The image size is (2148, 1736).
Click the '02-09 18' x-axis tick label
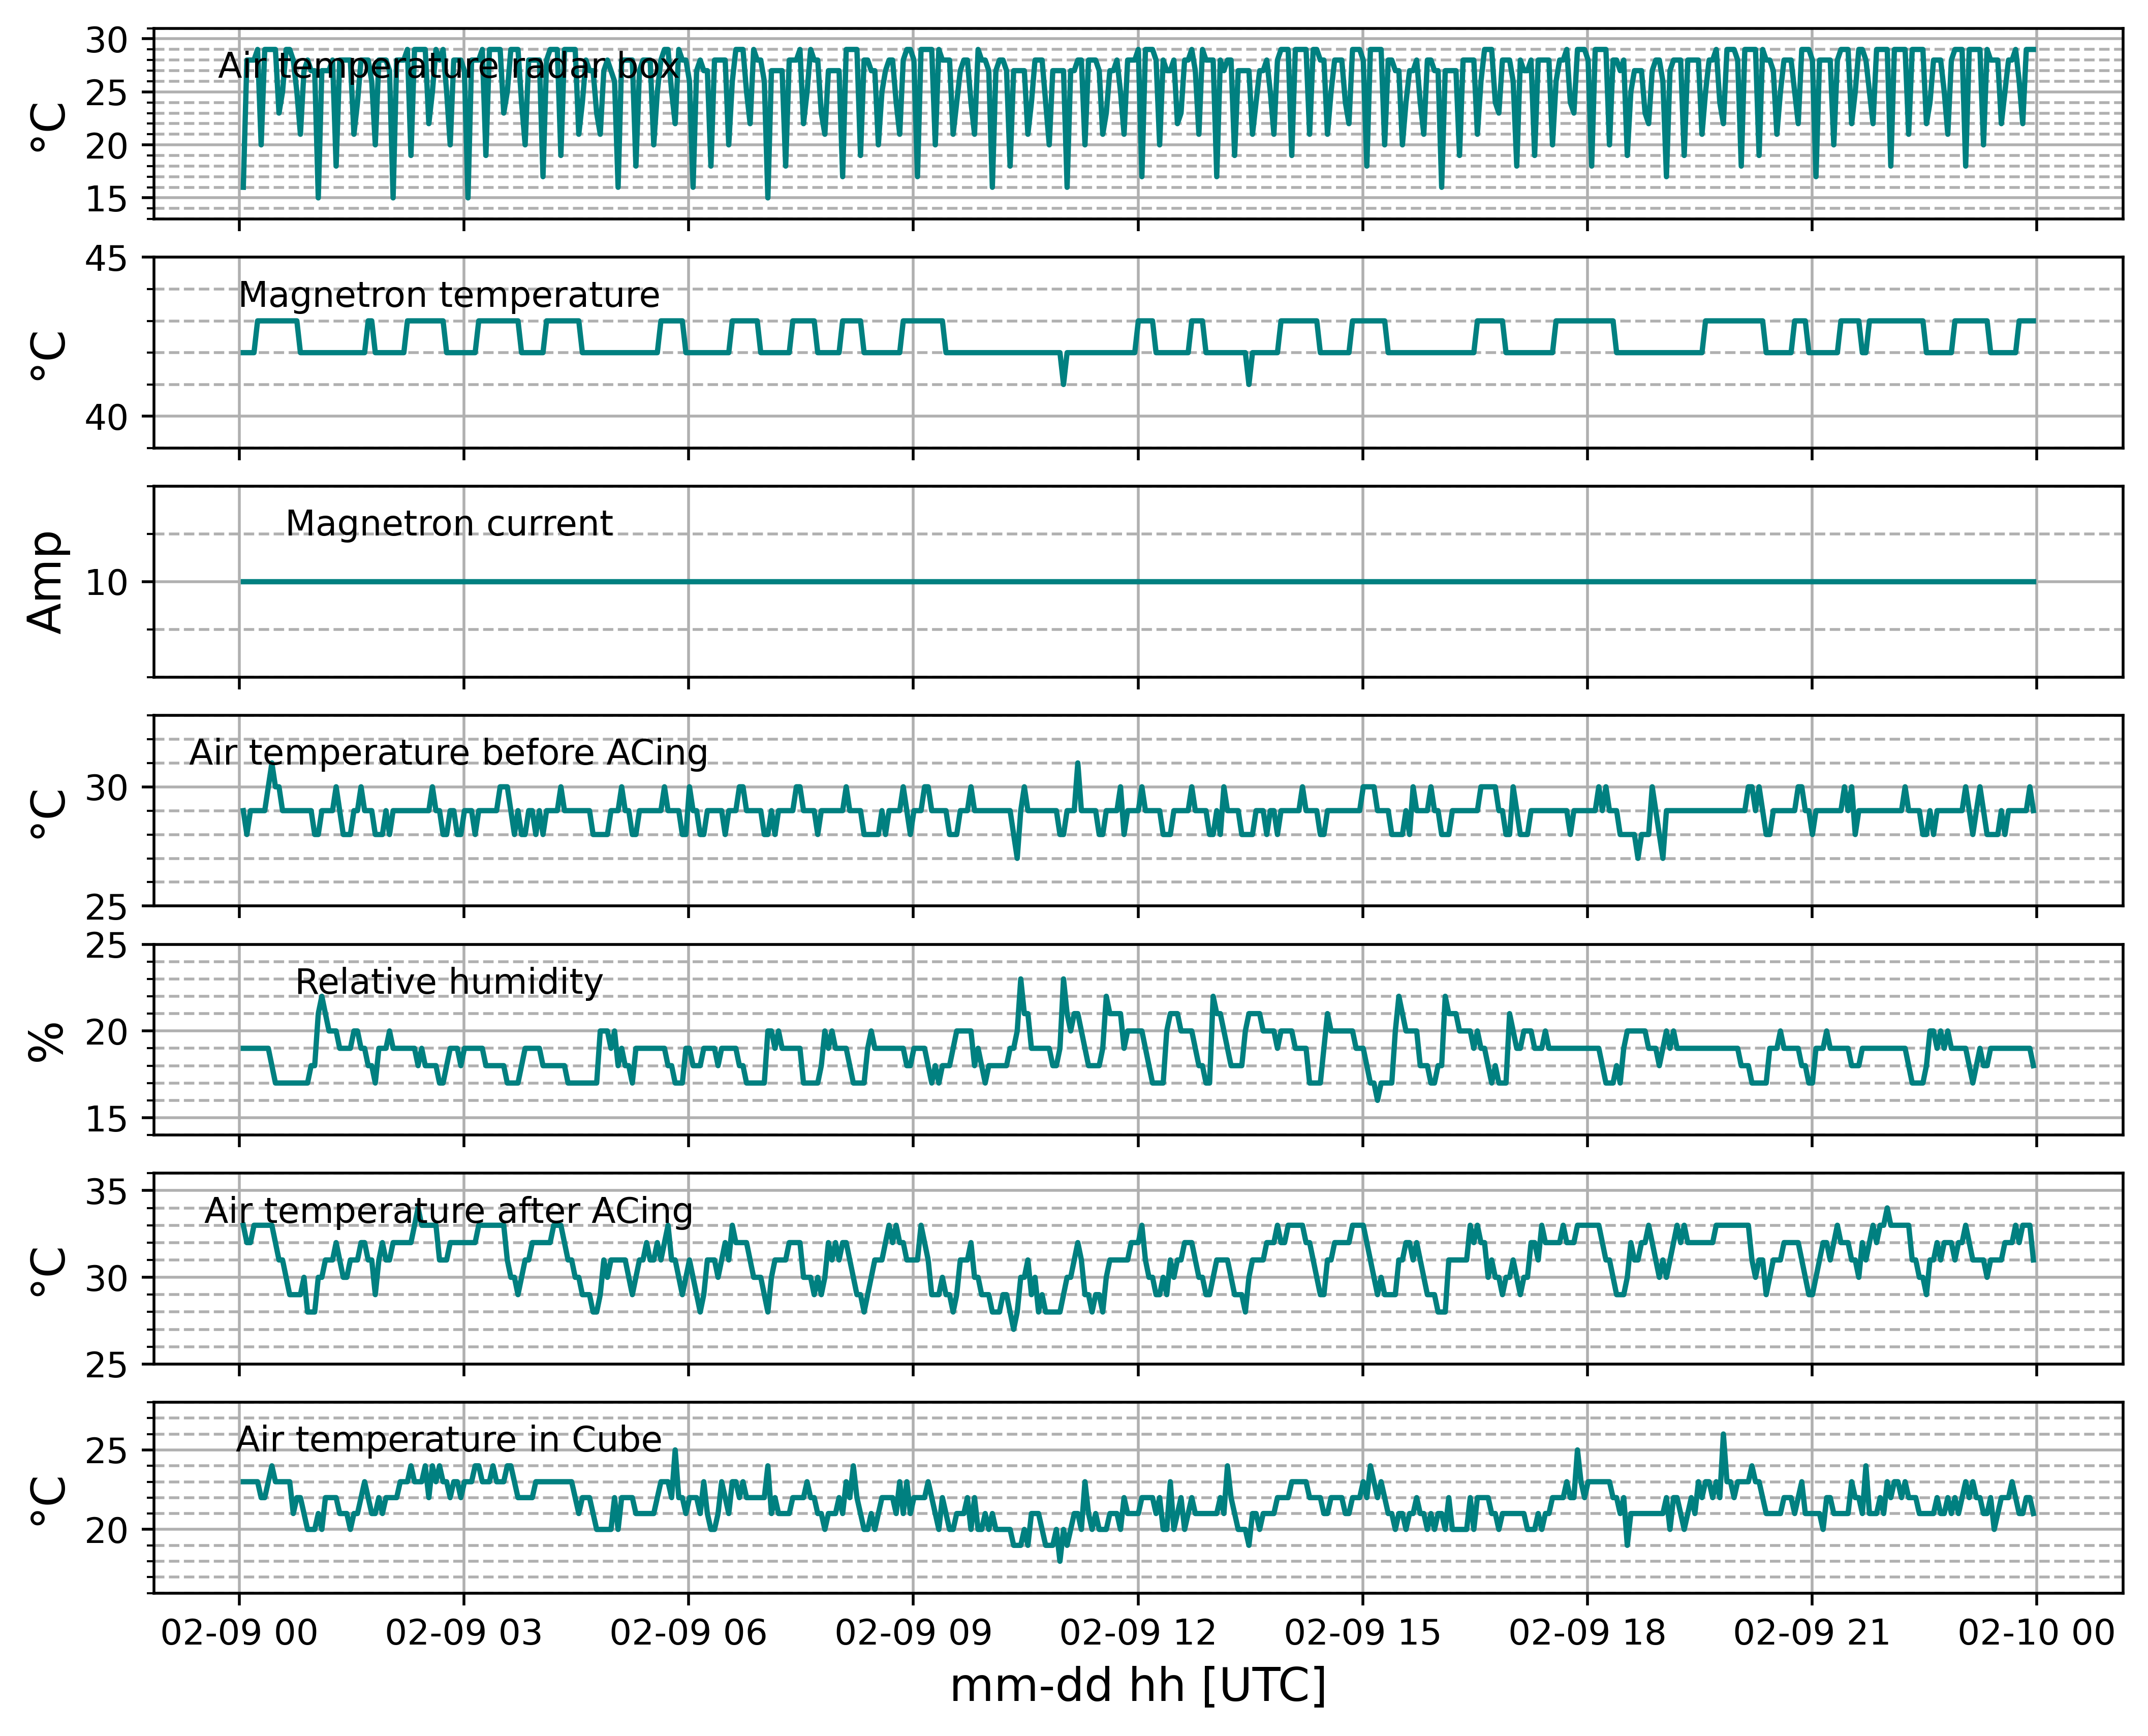click(x=1587, y=1633)
